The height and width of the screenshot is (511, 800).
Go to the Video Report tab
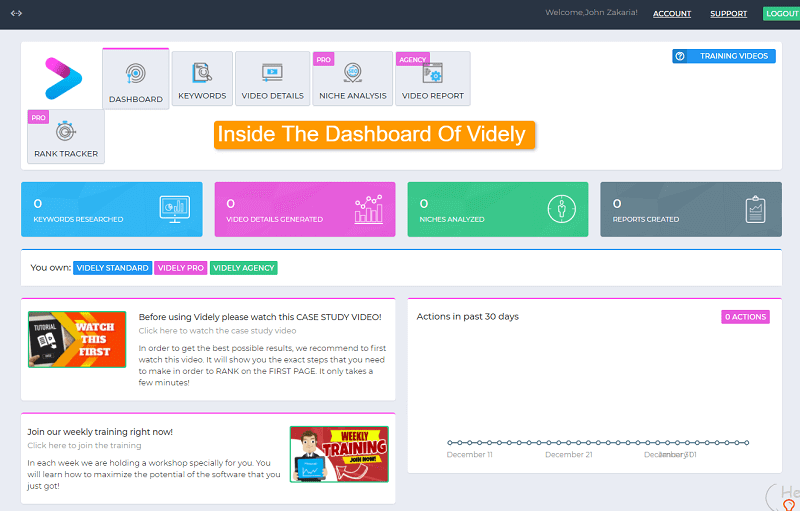click(432, 79)
